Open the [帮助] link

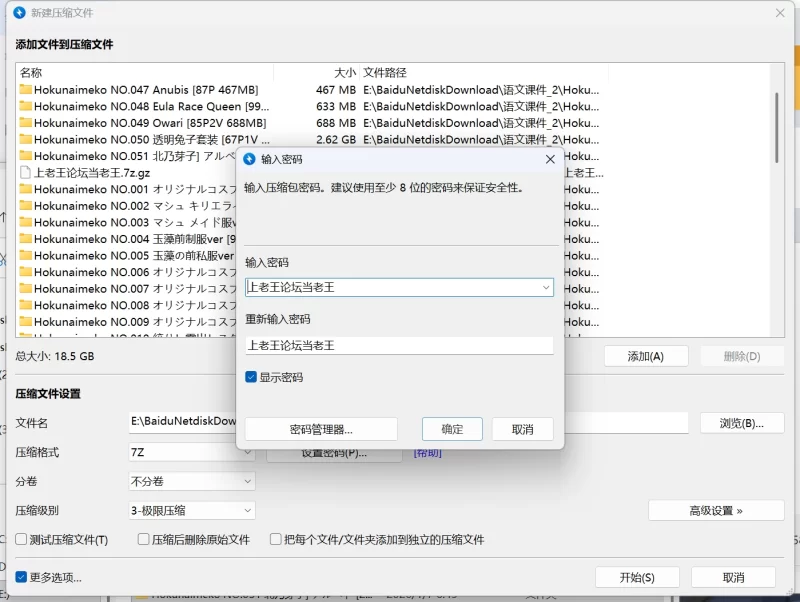(428, 453)
